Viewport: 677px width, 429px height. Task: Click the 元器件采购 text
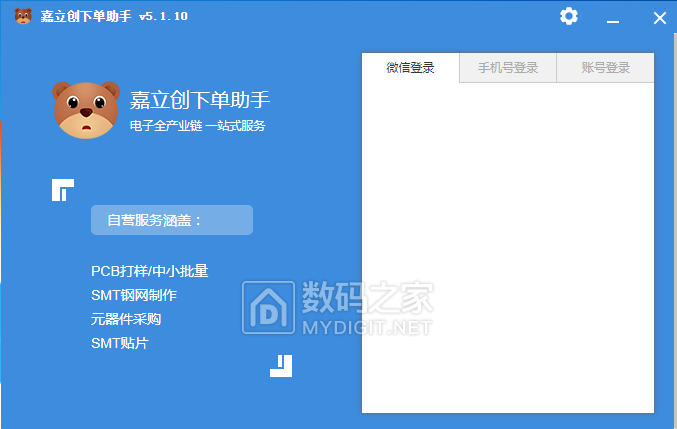[x=126, y=319]
